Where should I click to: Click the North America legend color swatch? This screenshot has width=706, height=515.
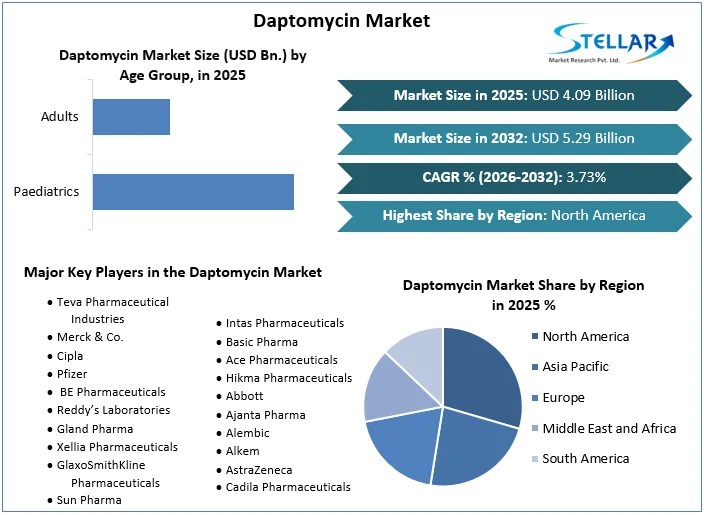click(534, 337)
